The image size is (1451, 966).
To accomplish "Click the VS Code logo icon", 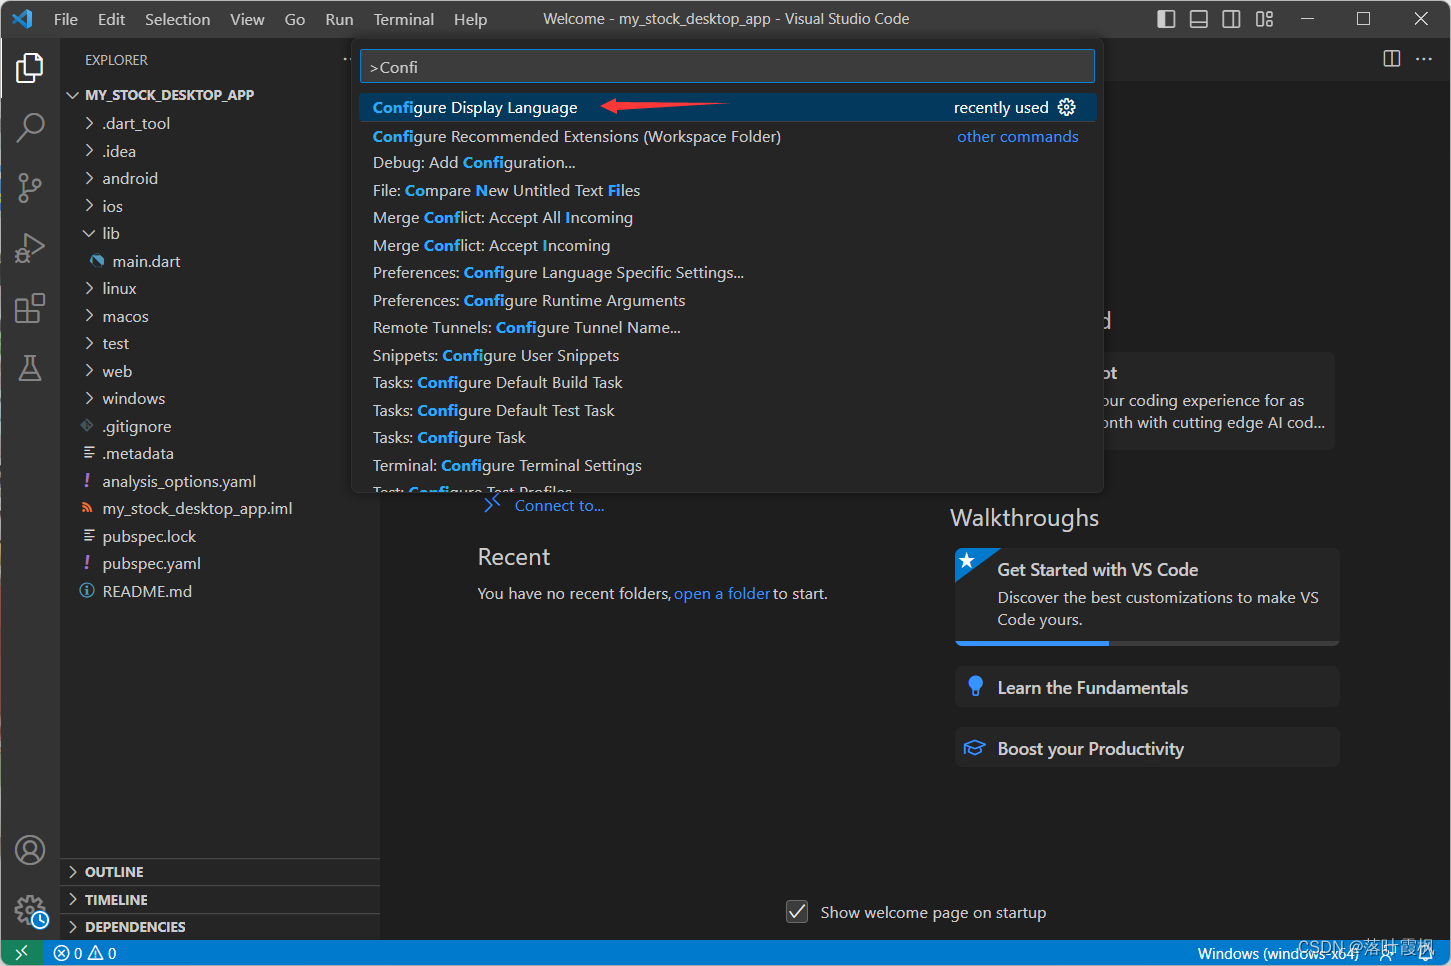I will coord(22,19).
